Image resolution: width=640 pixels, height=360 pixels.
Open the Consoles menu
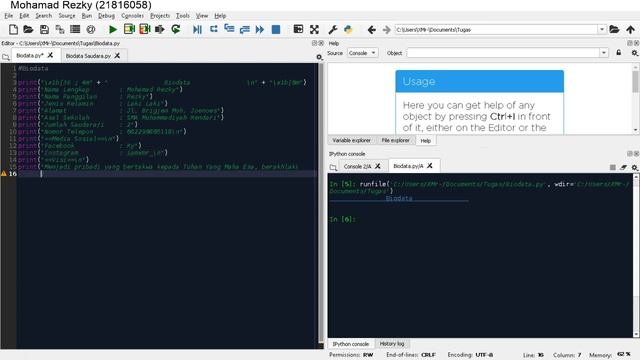[132, 16]
